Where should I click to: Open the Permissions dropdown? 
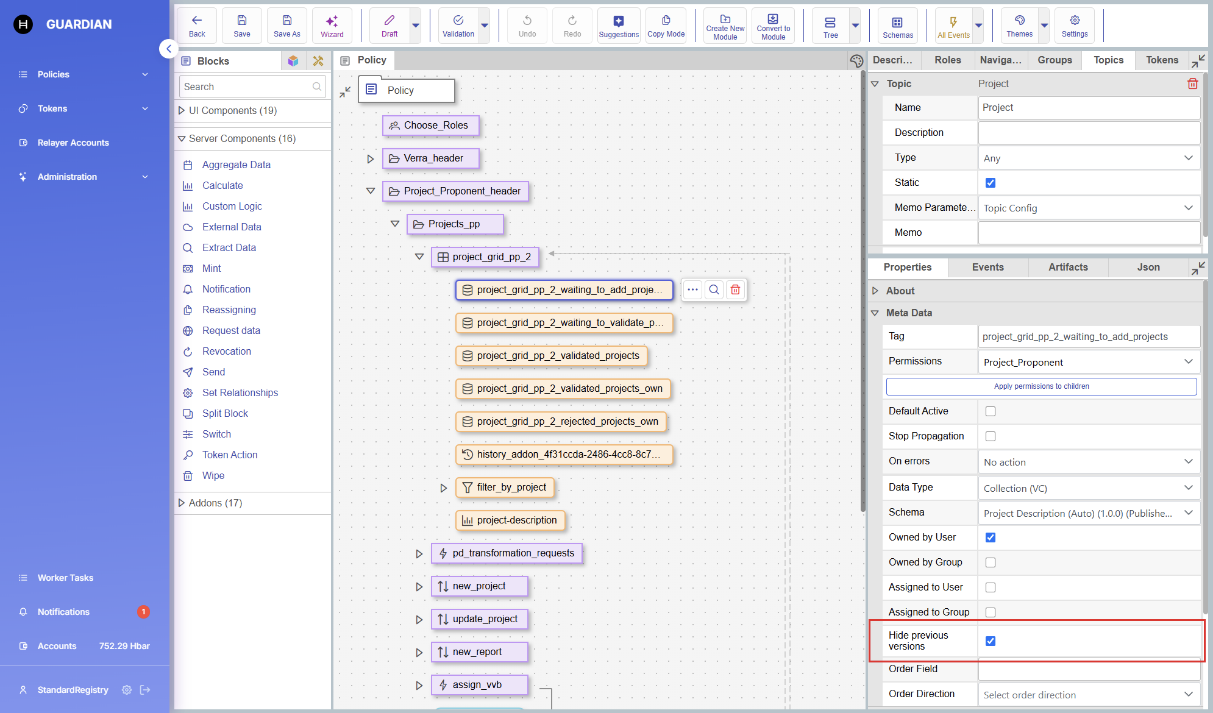[x=1089, y=362]
